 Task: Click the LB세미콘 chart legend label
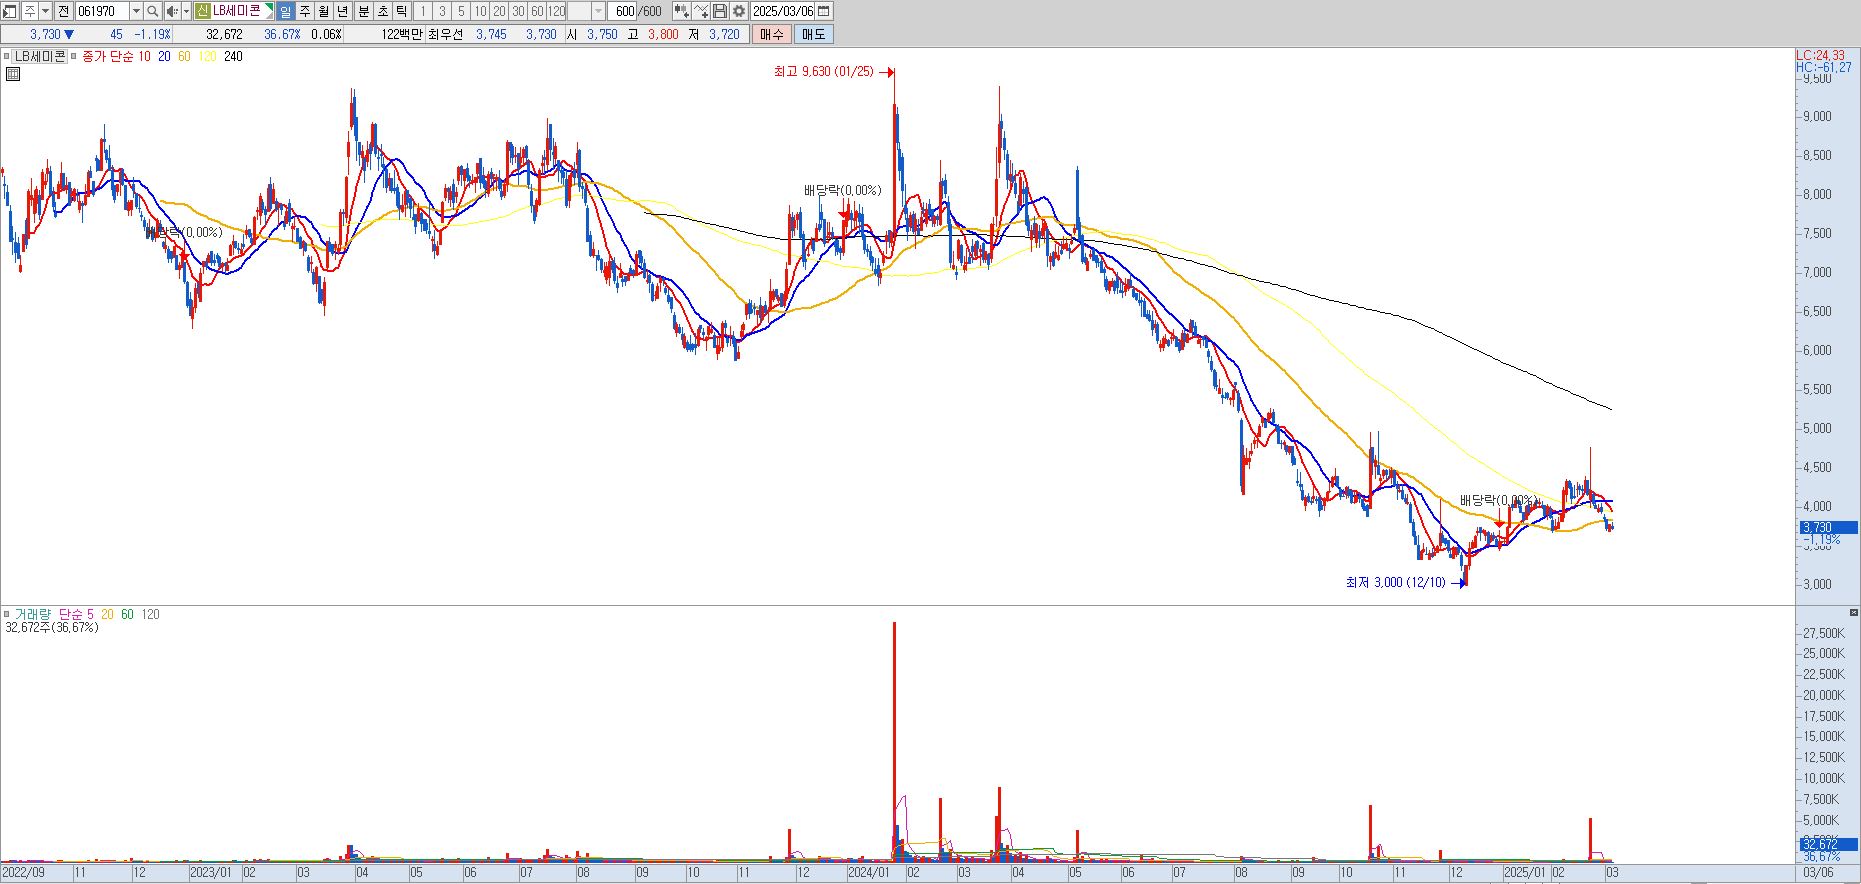(40, 57)
